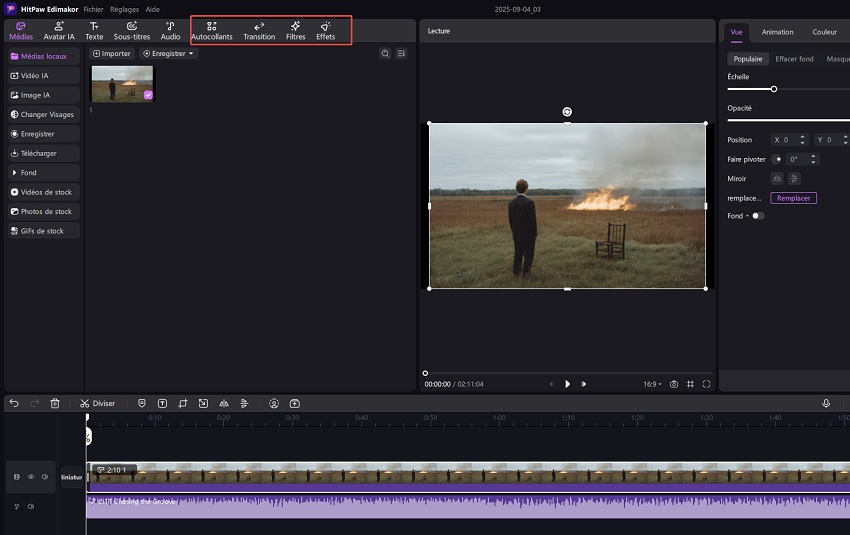Open the Fichier menu
850x535 pixels.
tap(93, 9)
